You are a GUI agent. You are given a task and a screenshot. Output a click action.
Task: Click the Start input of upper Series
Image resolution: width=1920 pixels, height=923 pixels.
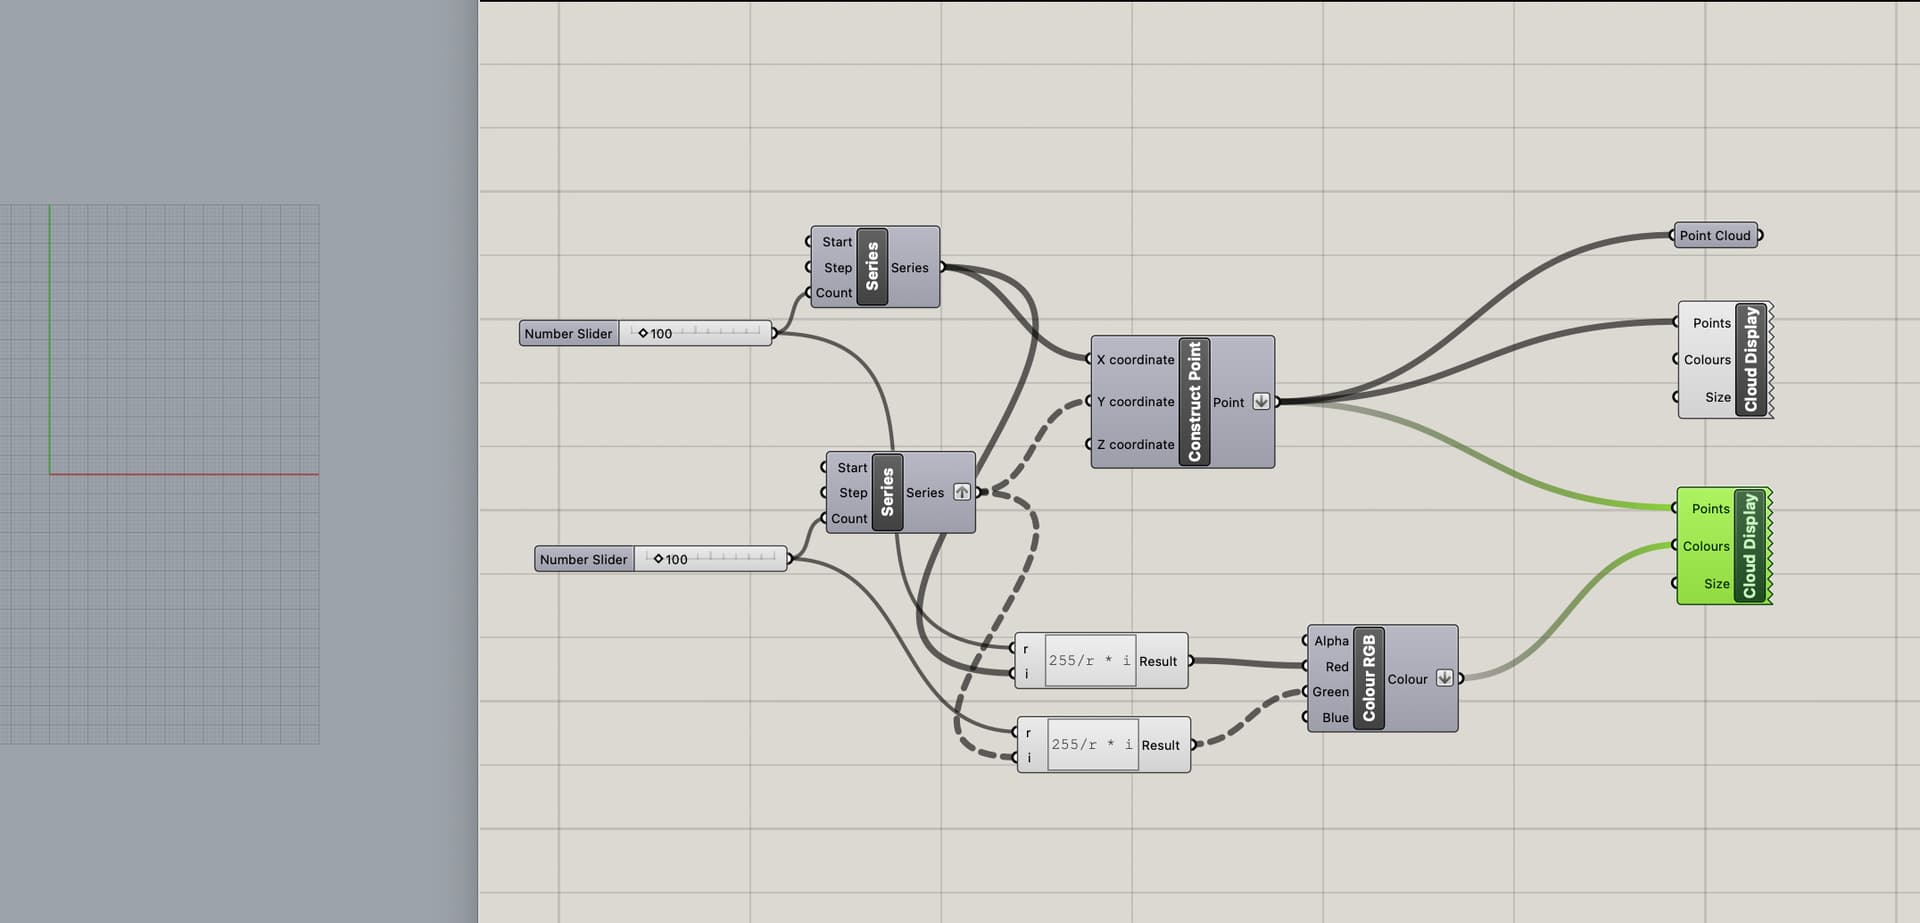pos(837,241)
